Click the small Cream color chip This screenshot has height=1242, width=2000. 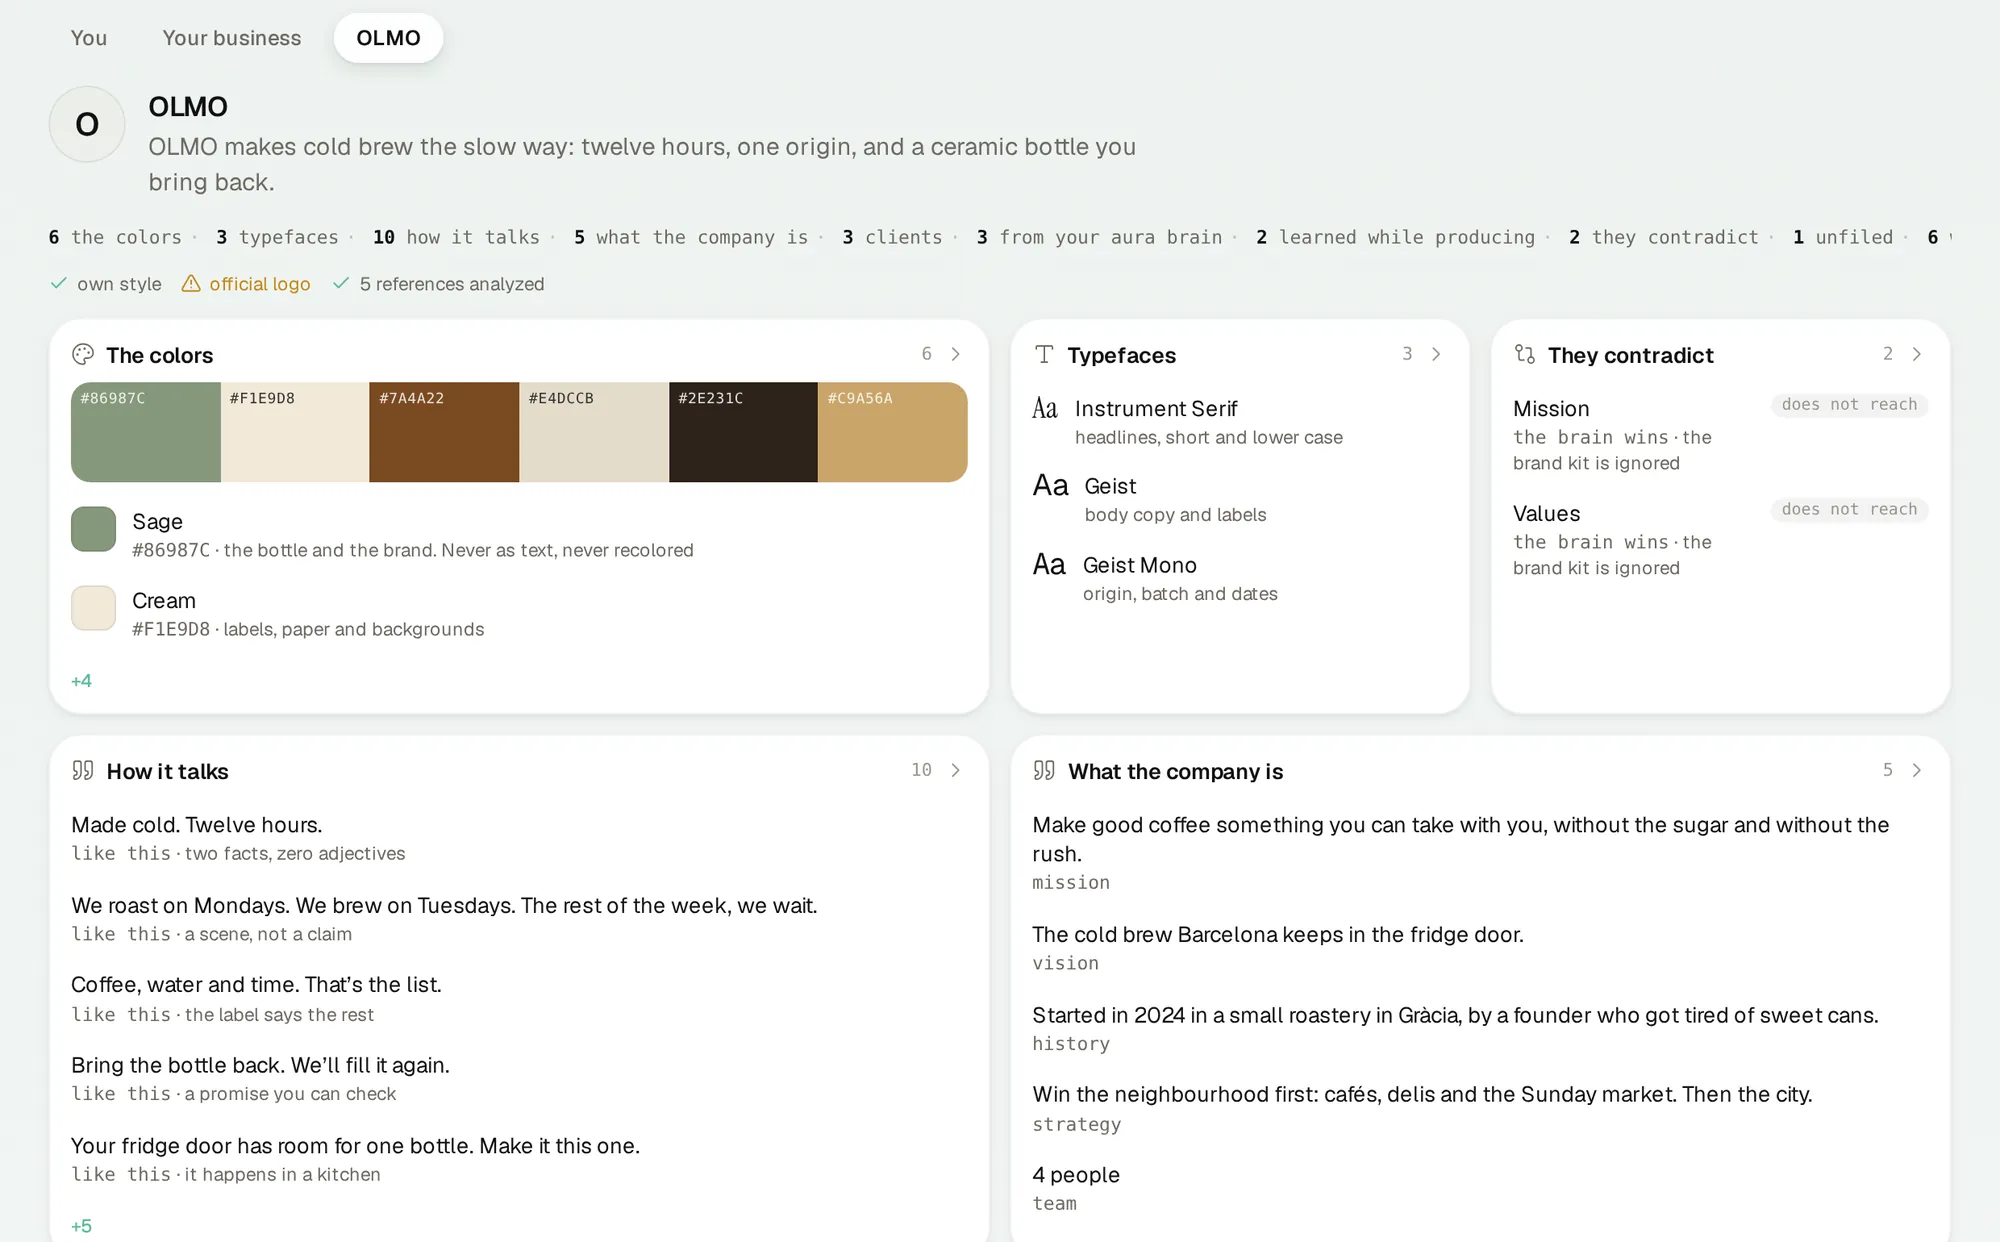[x=93, y=608]
